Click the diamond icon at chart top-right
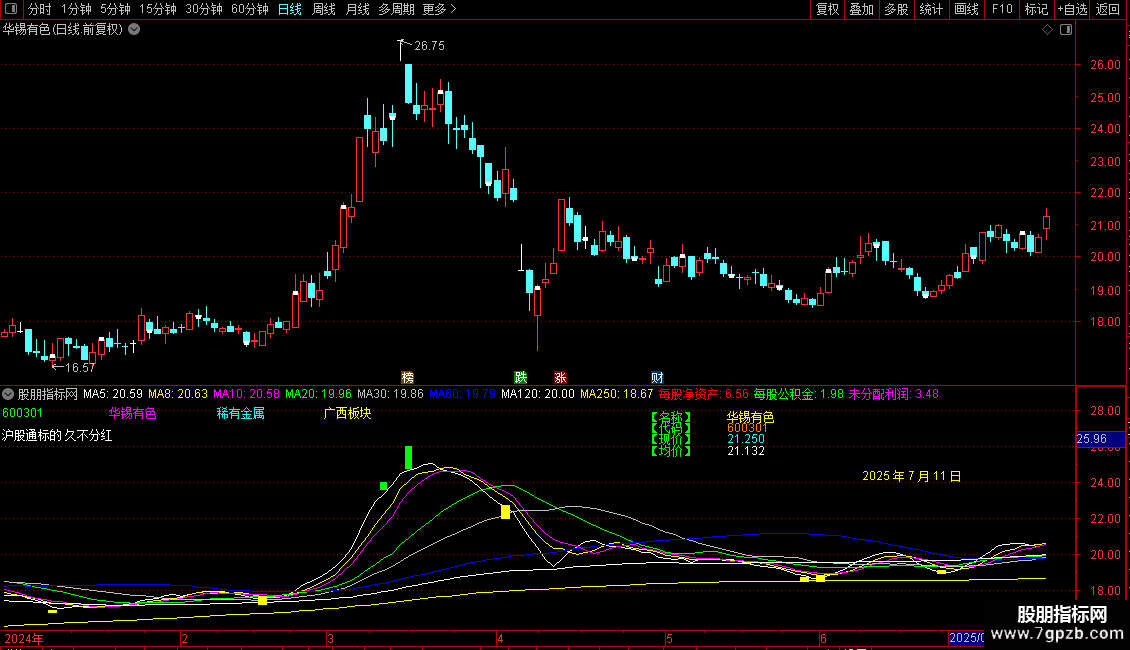The image size is (1130, 650). click(x=1047, y=30)
